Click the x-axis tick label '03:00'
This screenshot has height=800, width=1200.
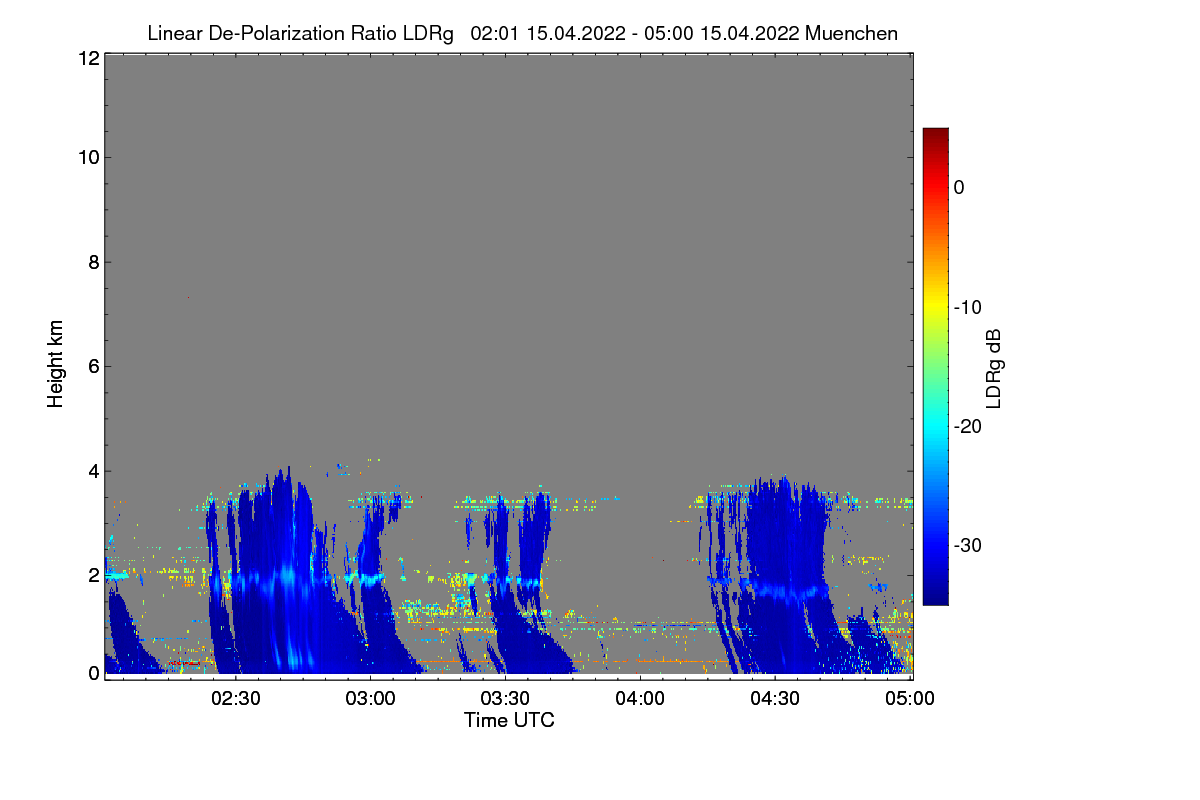click(x=371, y=698)
